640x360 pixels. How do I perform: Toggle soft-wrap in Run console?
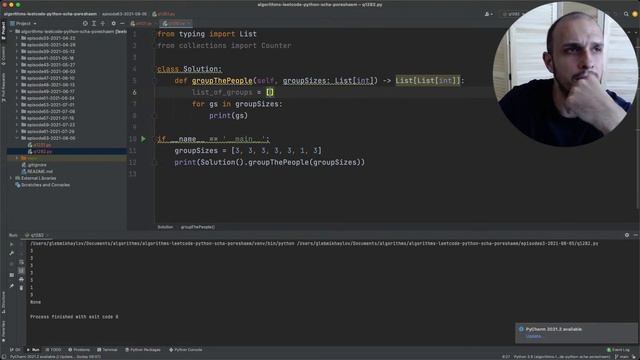(x=21, y=262)
